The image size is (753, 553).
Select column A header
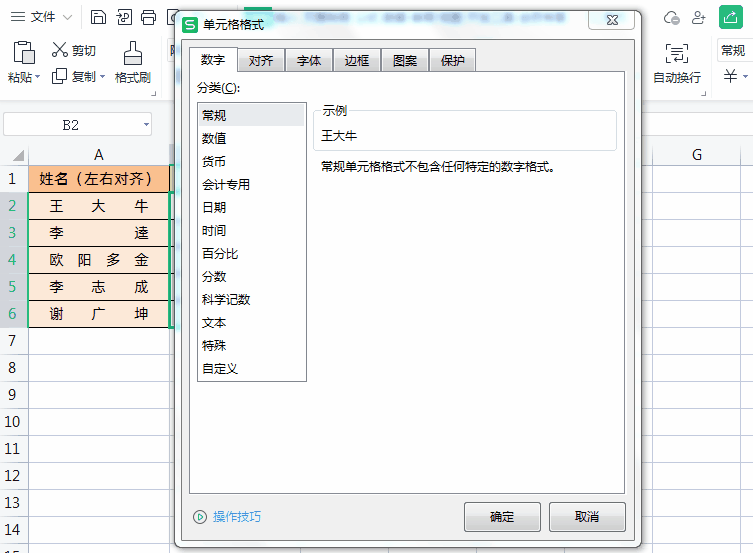(x=98, y=155)
